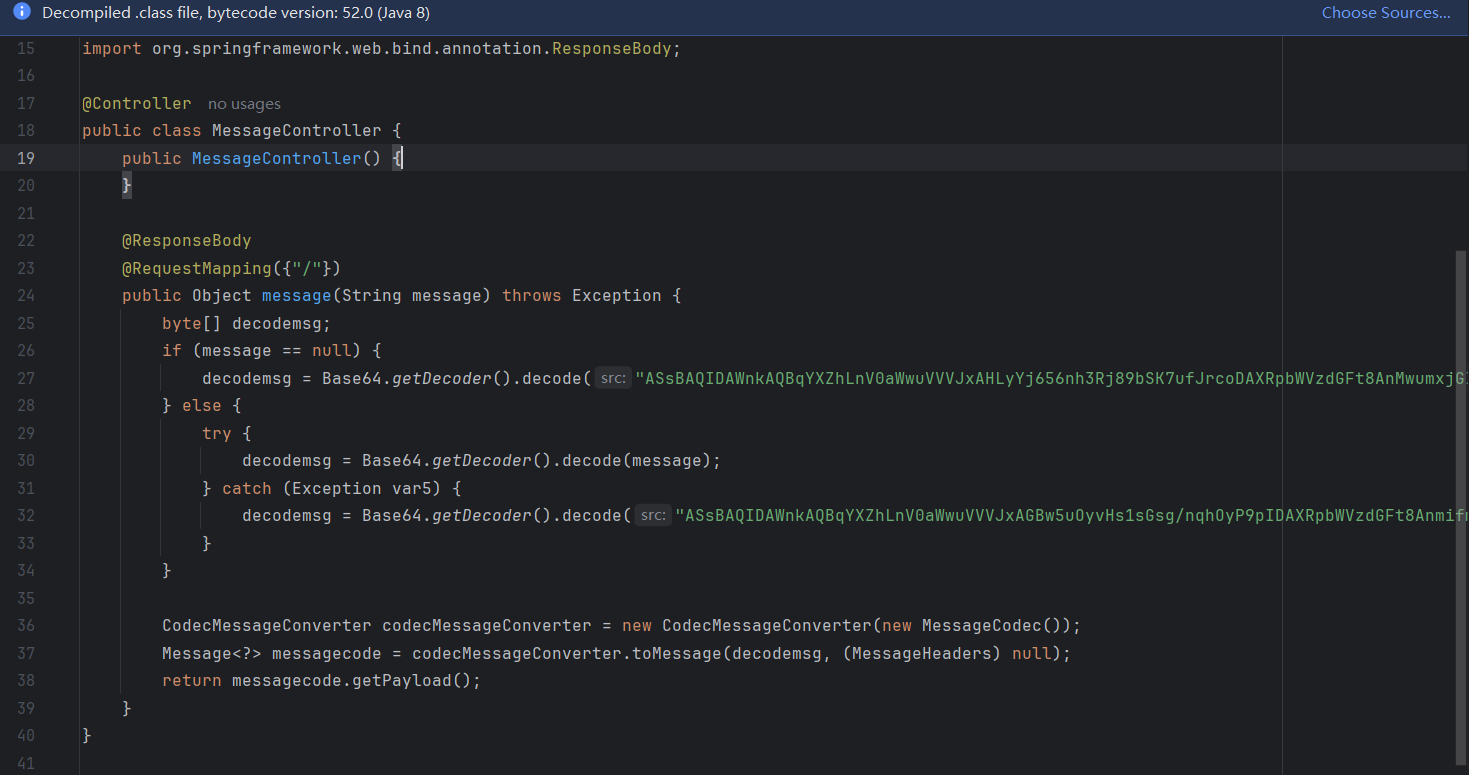Click the "no usages" hint beside @Controller

click(244, 103)
